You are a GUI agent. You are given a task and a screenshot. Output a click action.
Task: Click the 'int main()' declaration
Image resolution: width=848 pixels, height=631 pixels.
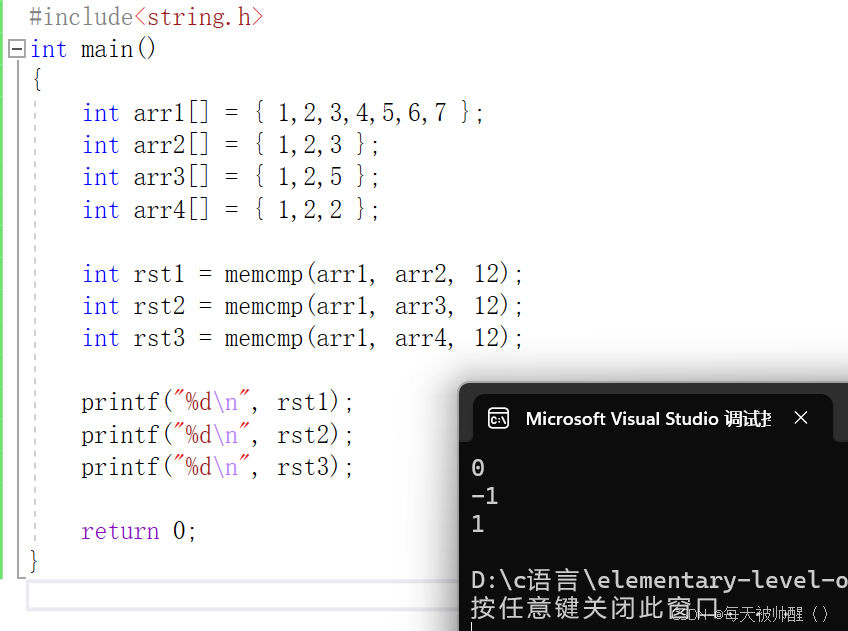click(x=92, y=49)
